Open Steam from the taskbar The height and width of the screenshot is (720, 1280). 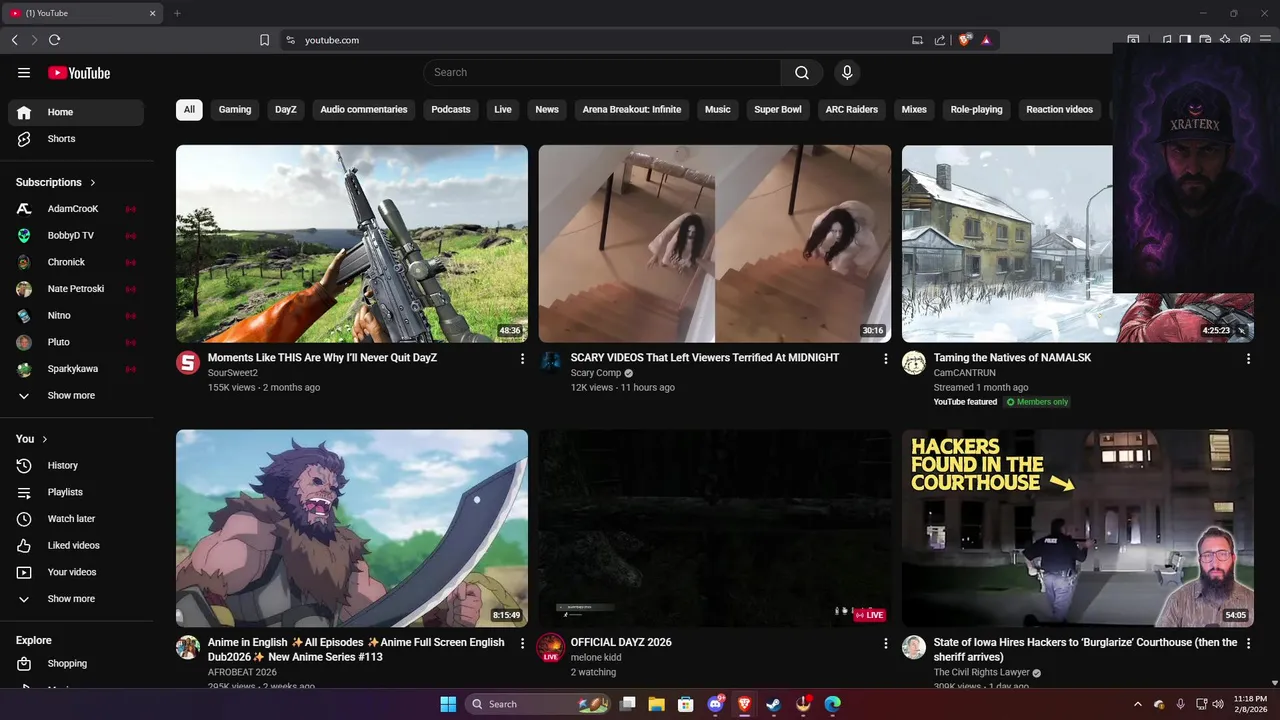tap(773, 704)
